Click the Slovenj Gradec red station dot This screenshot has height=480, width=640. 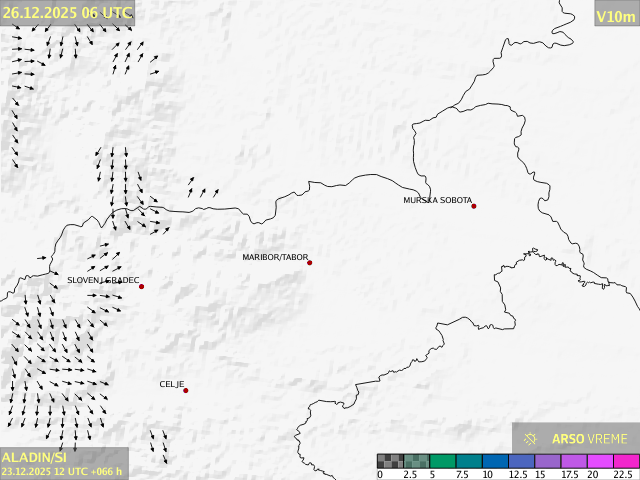tap(142, 287)
